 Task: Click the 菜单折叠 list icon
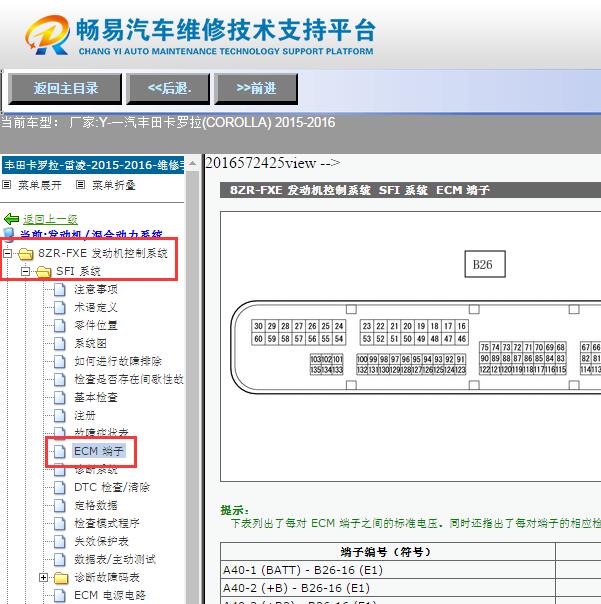[80, 185]
